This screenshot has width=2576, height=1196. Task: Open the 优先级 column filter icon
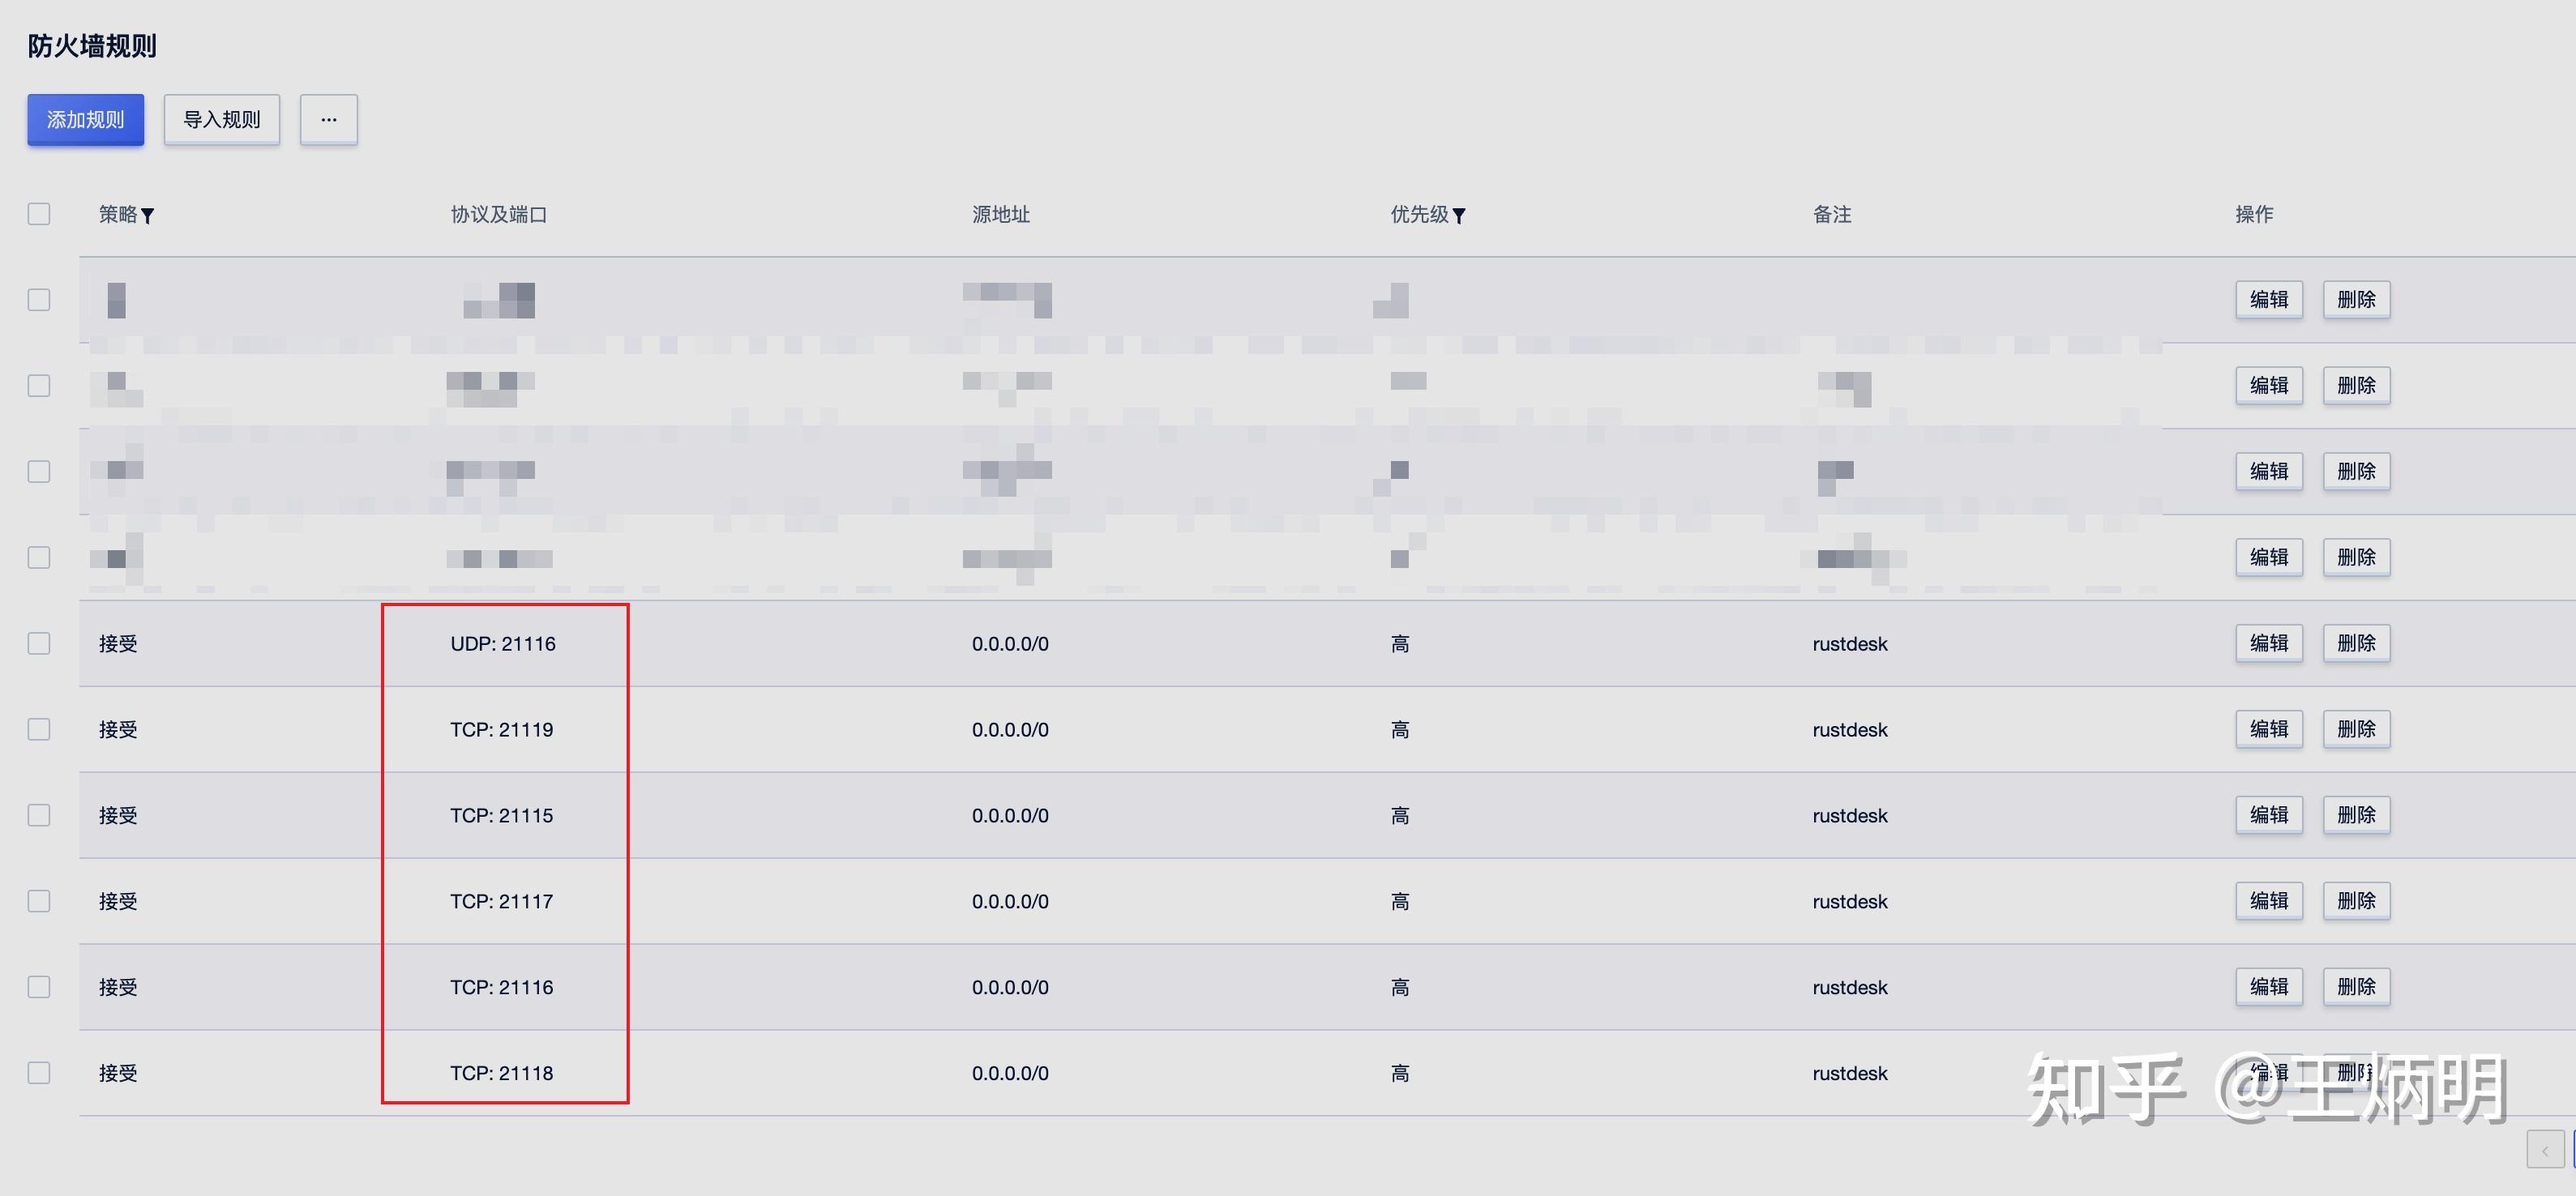tap(1459, 216)
